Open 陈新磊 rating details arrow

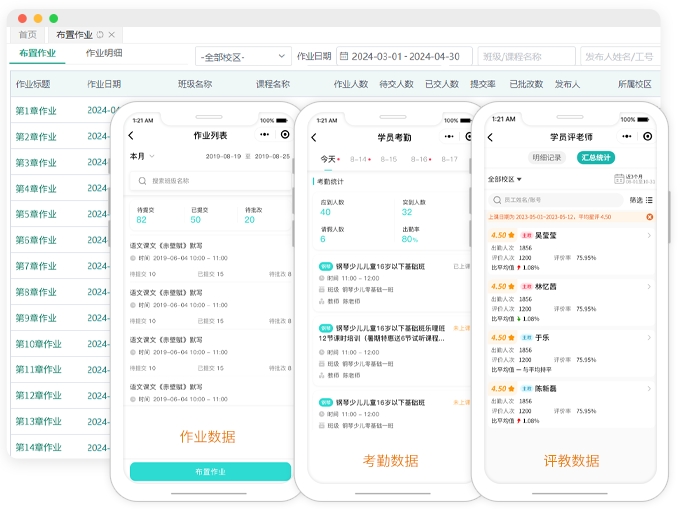point(649,389)
